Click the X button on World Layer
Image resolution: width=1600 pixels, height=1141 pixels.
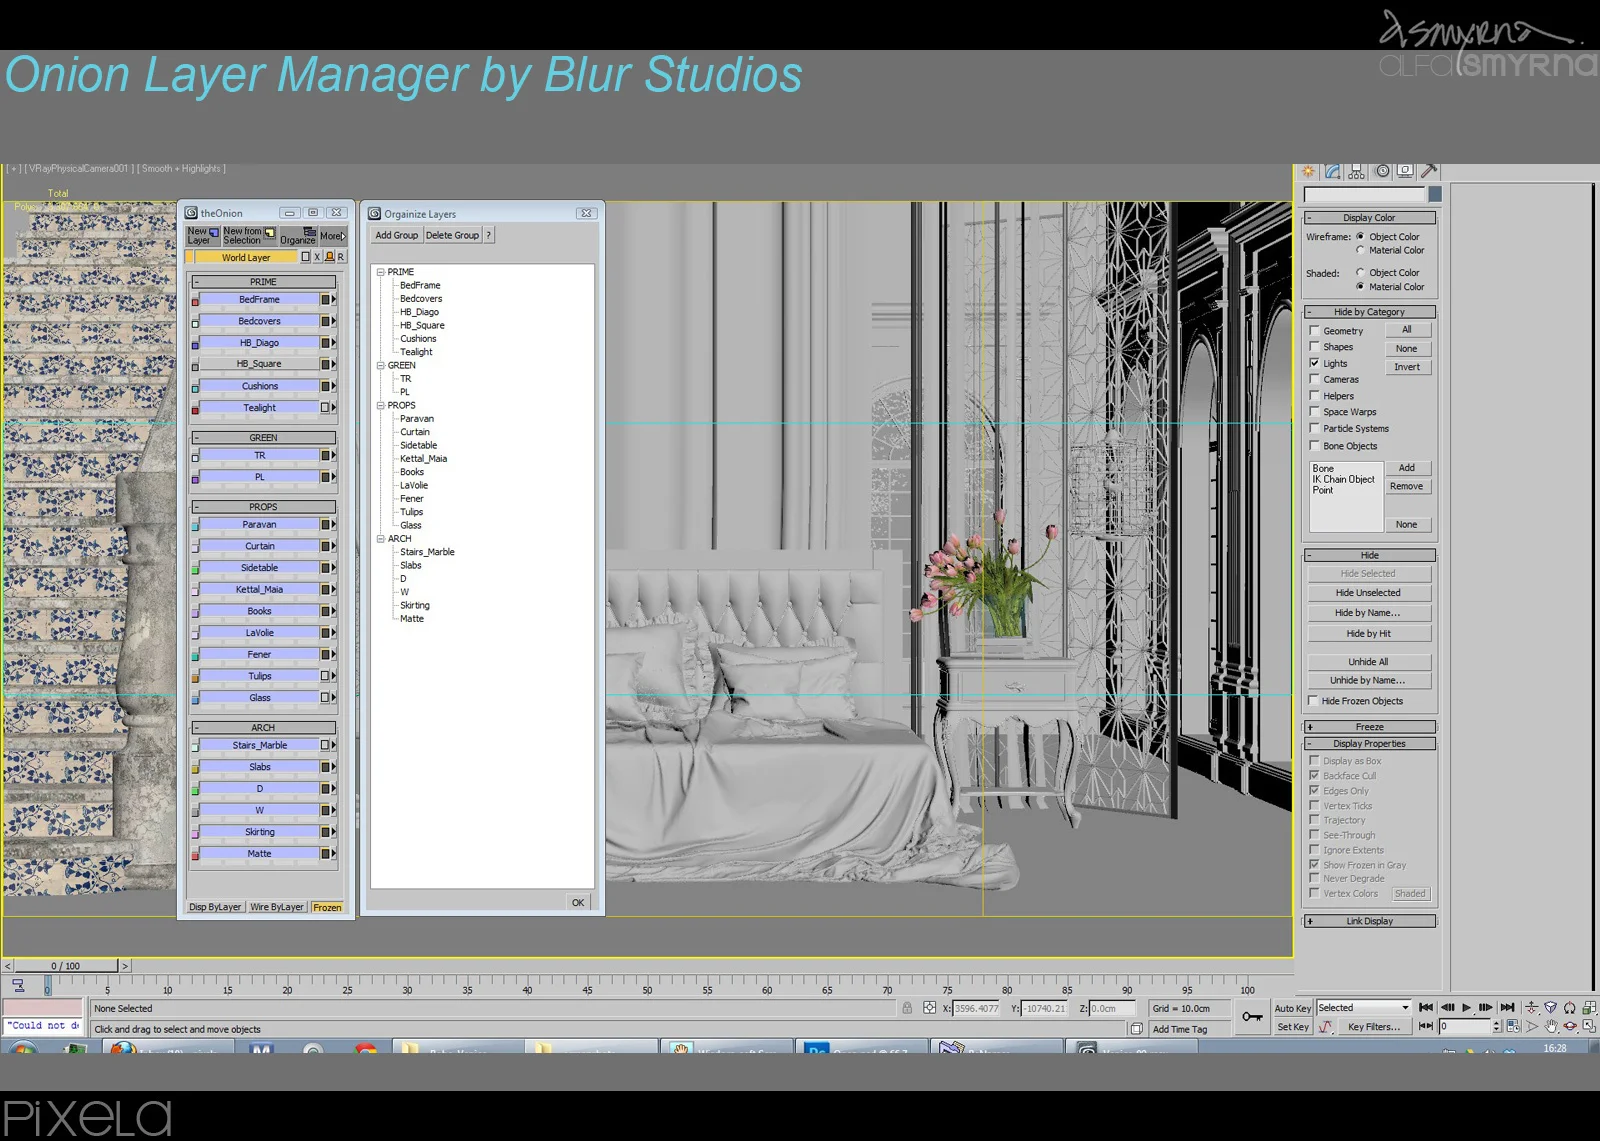tap(317, 257)
